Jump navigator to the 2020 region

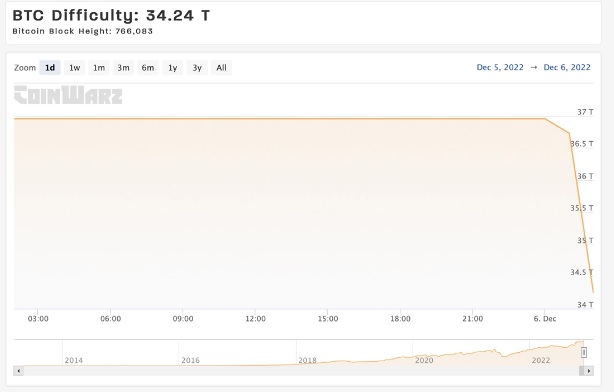point(424,360)
